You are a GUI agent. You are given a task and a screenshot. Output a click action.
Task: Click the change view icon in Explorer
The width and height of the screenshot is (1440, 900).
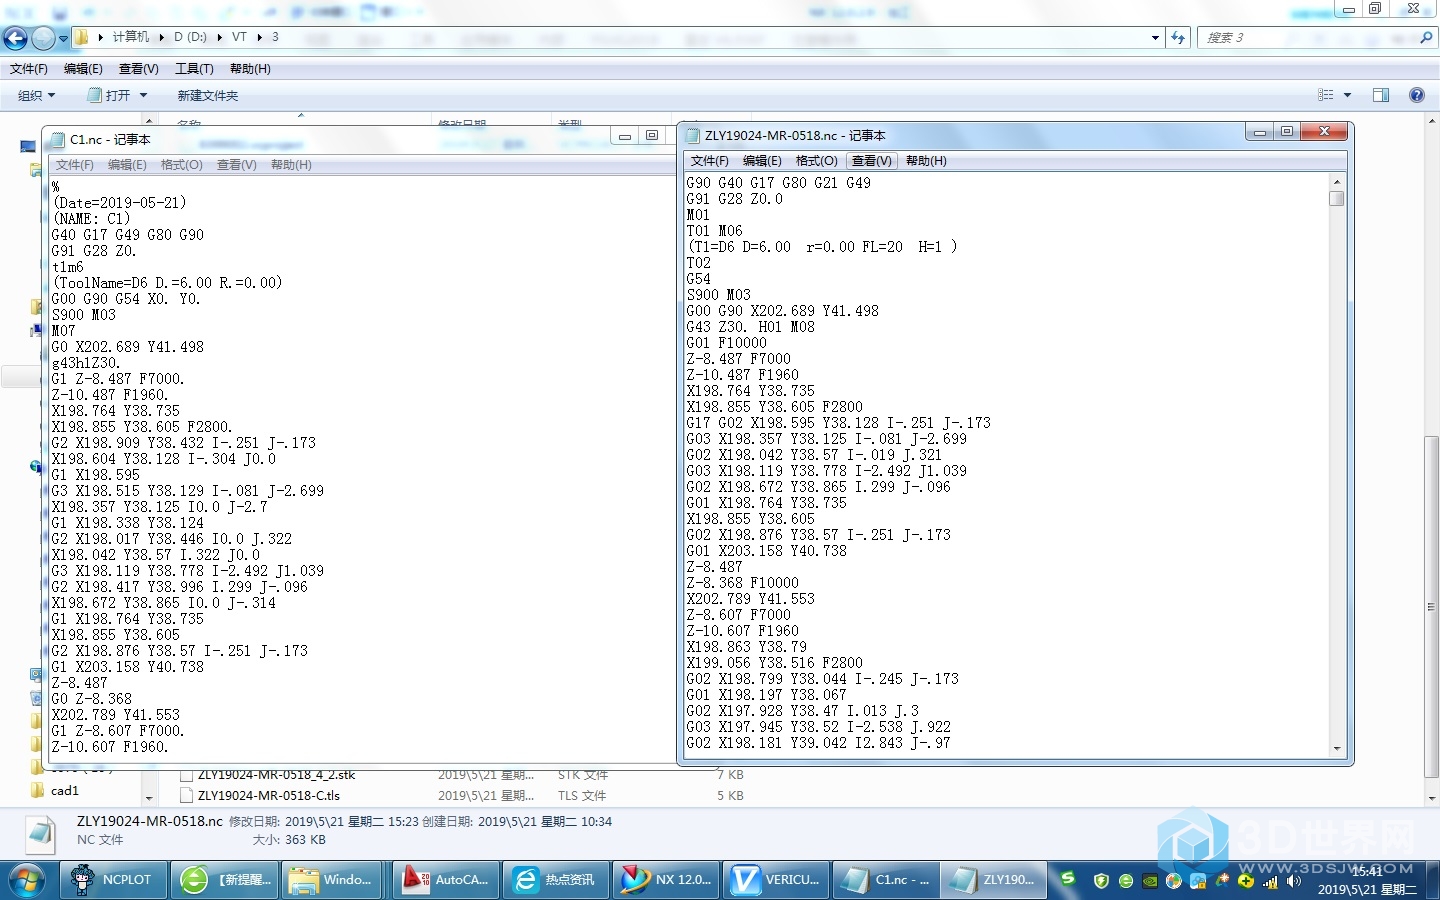(x=1326, y=95)
